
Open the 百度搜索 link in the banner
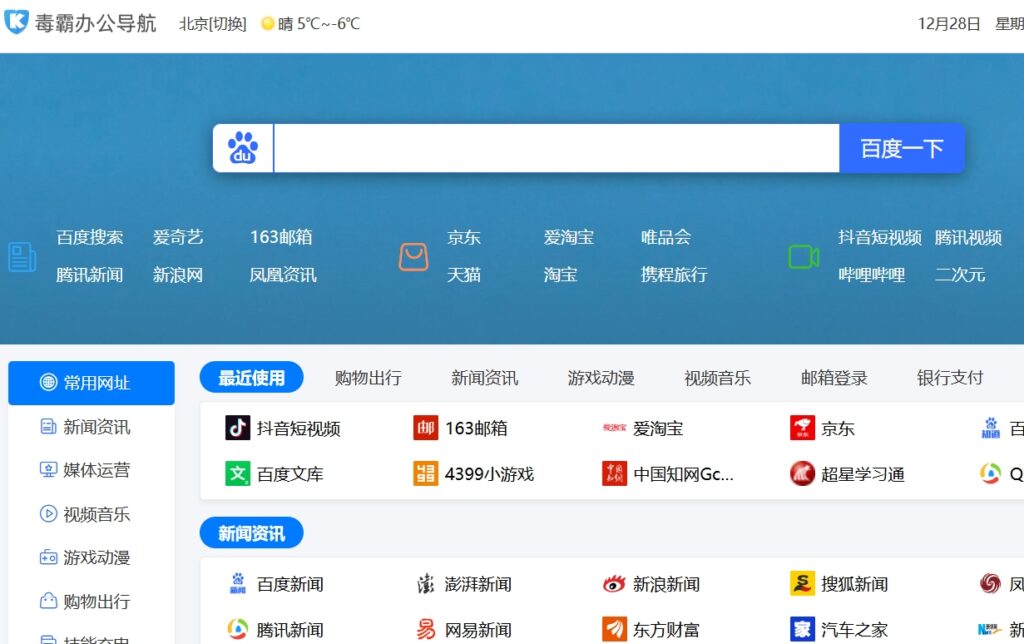click(89, 237)
